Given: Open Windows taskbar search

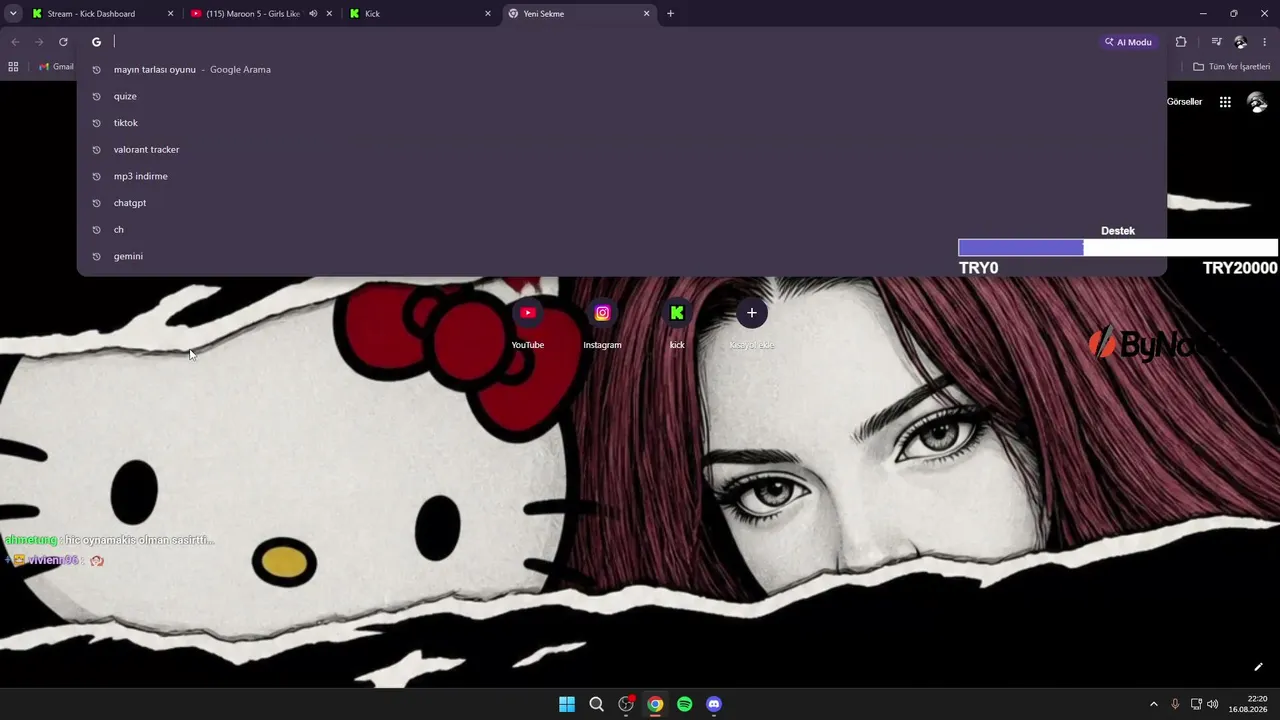Looking at the screenshot, I should (x=596, y=704).
